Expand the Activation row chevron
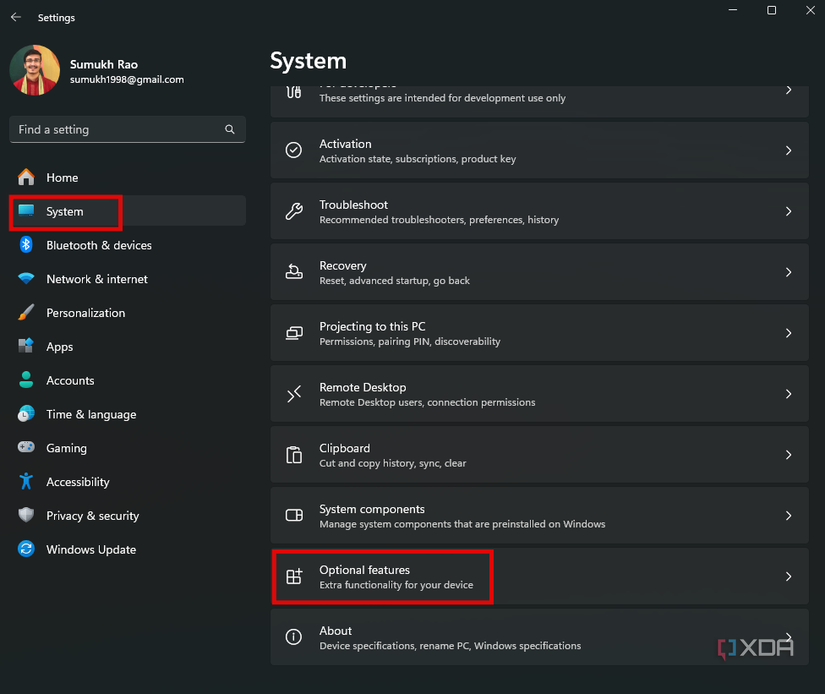This screenshot has height=694, width=825. click(788, 150)
